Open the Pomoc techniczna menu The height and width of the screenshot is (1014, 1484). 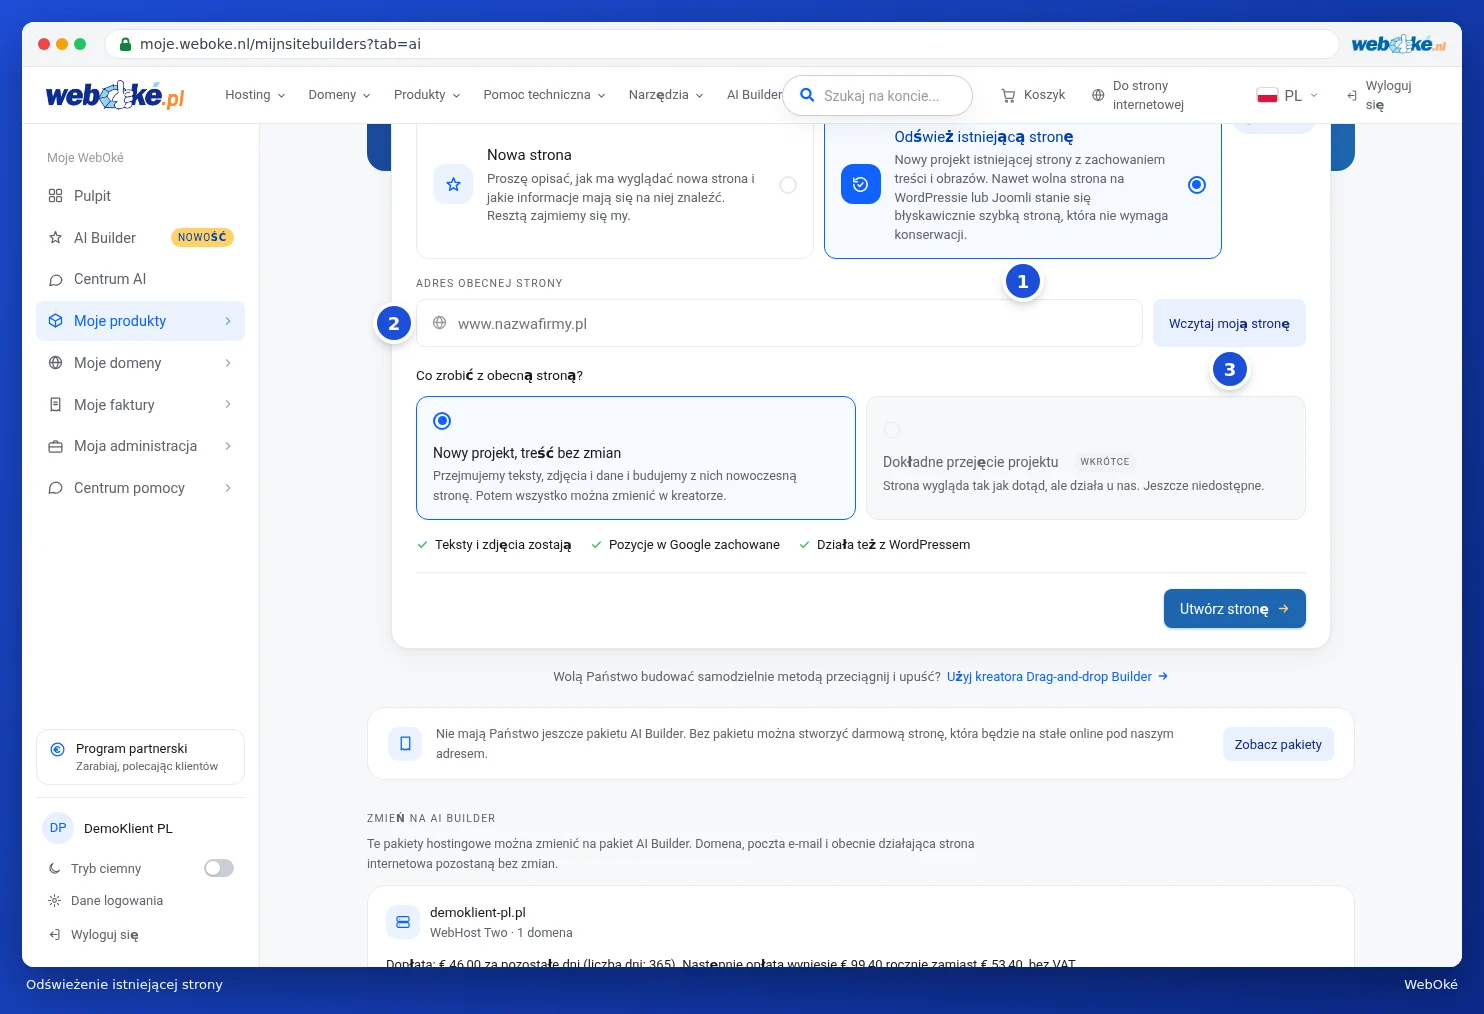(x=544, y=95)
